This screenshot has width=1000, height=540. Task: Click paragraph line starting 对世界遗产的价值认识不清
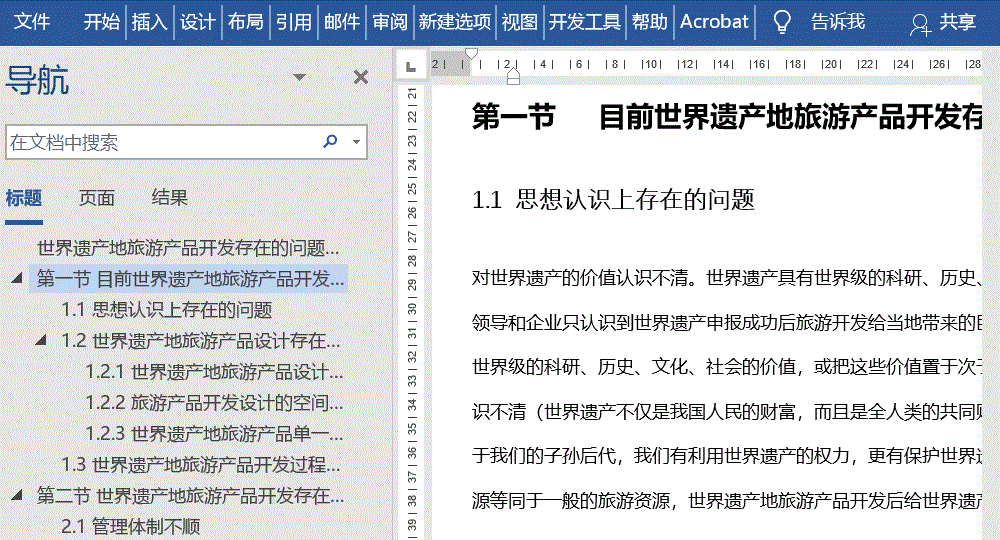pyautogui.click(x=726, y=278)
